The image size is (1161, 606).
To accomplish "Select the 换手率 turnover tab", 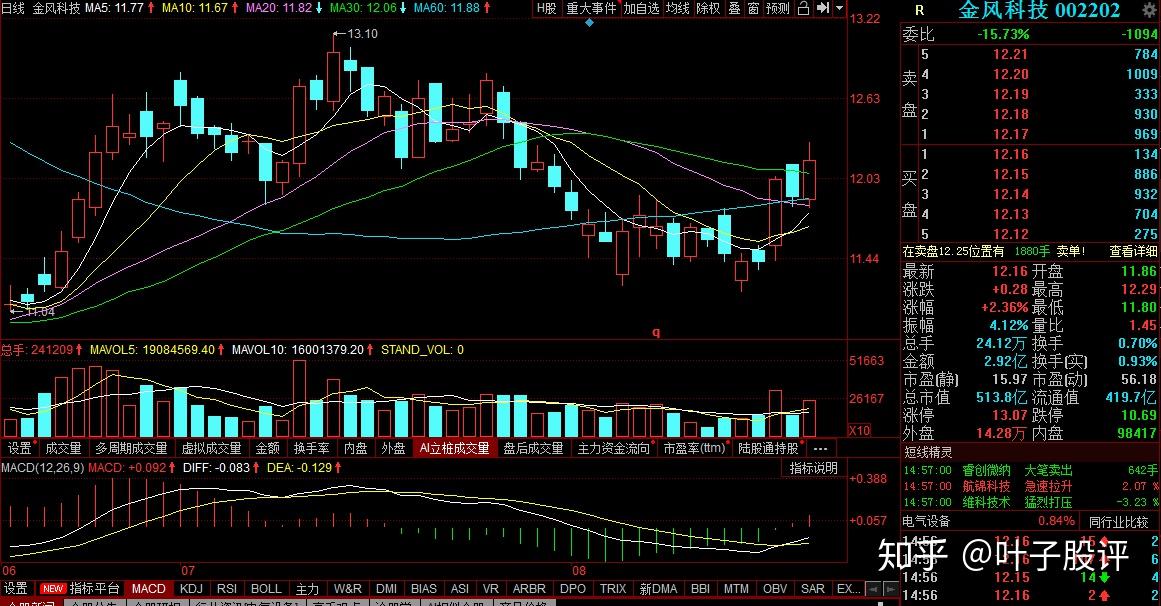I will point(311,448).
